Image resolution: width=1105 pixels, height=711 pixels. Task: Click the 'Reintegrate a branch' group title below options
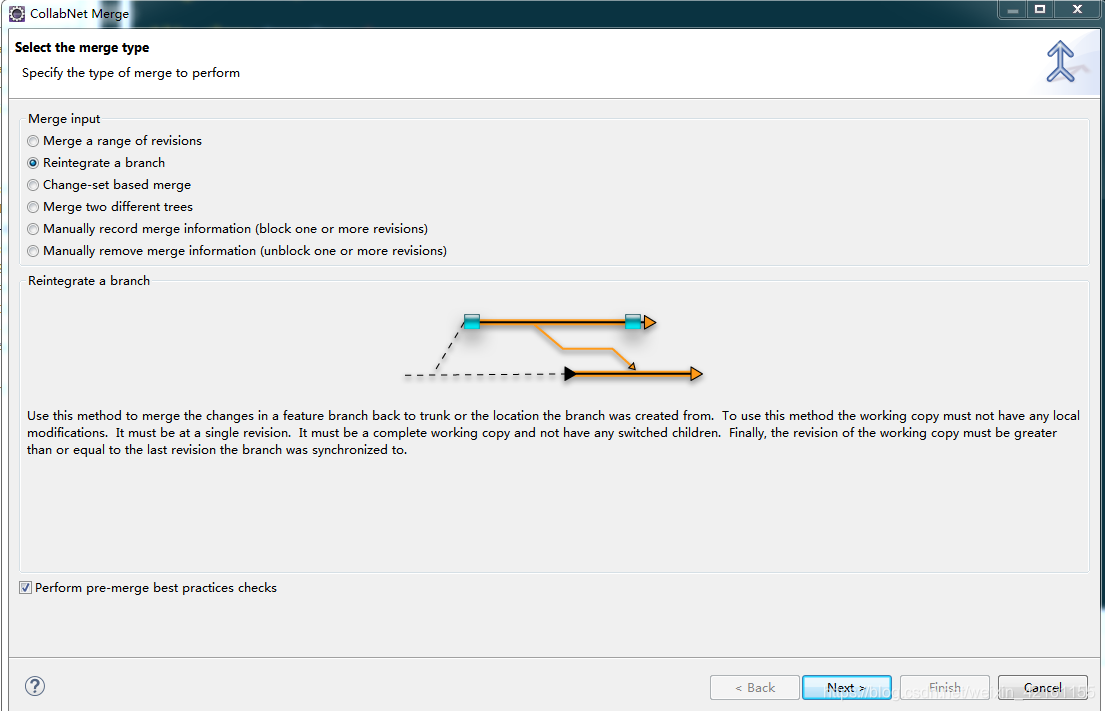[x=89, y=280]
